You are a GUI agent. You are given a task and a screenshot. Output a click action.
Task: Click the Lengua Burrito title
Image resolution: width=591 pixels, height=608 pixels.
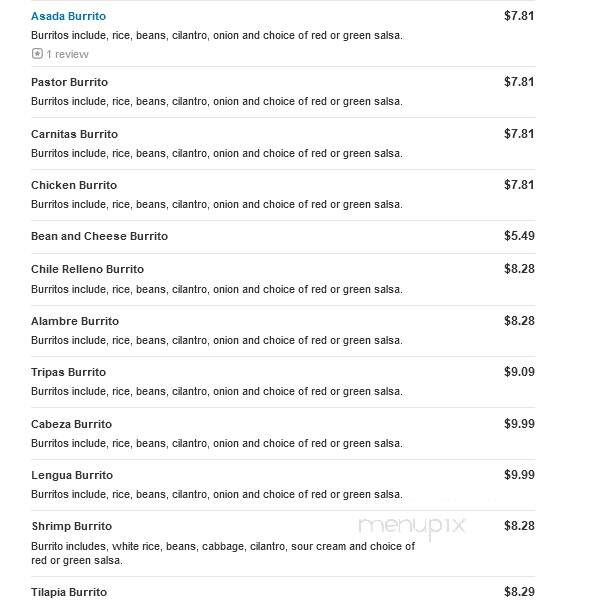point(72,475)
